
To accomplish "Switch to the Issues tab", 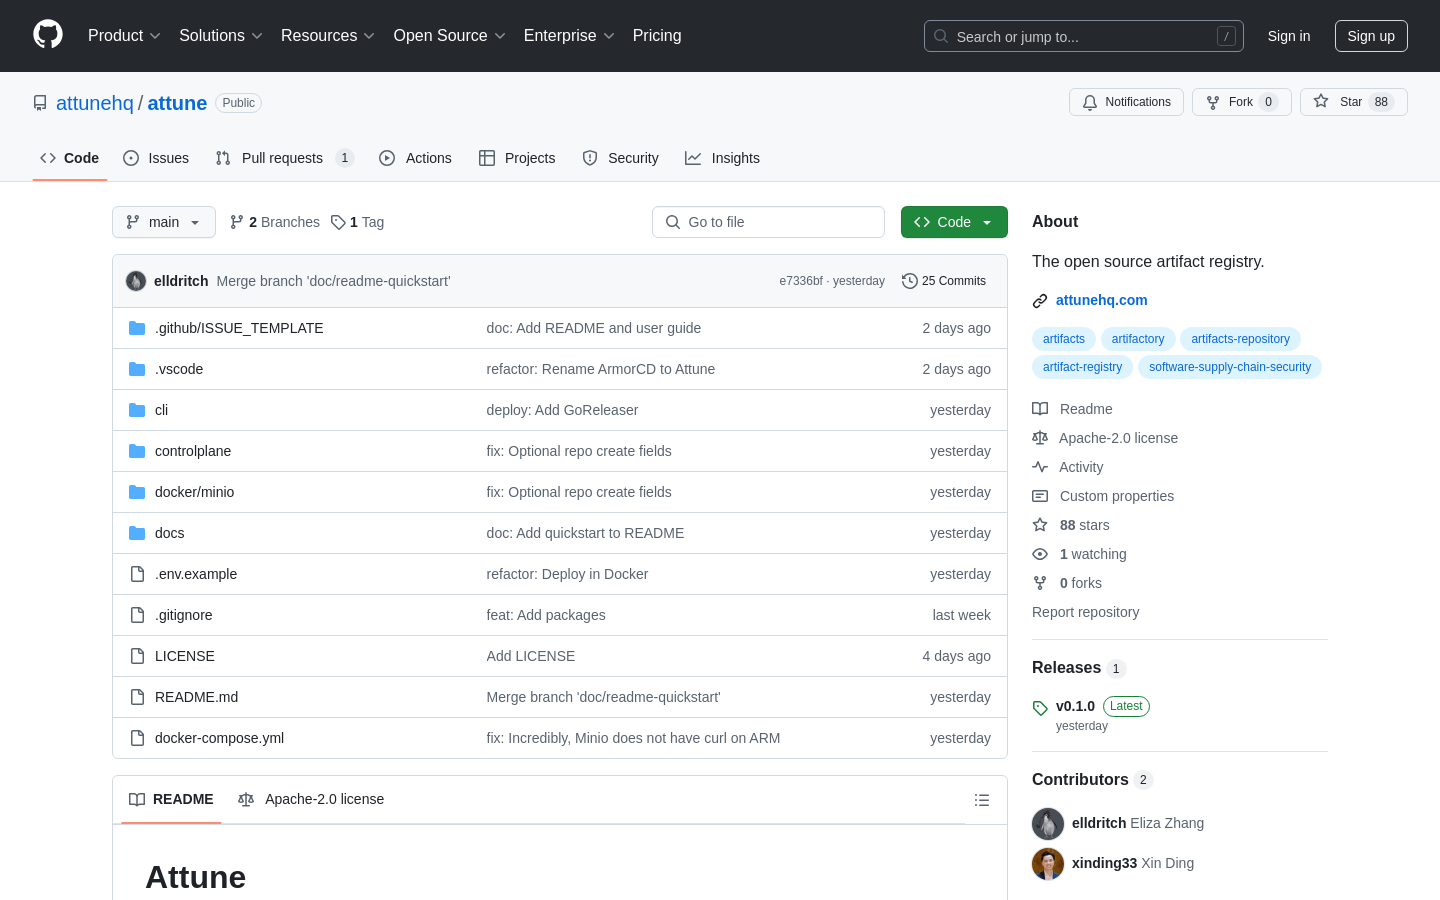I will [x=156, y=158].
